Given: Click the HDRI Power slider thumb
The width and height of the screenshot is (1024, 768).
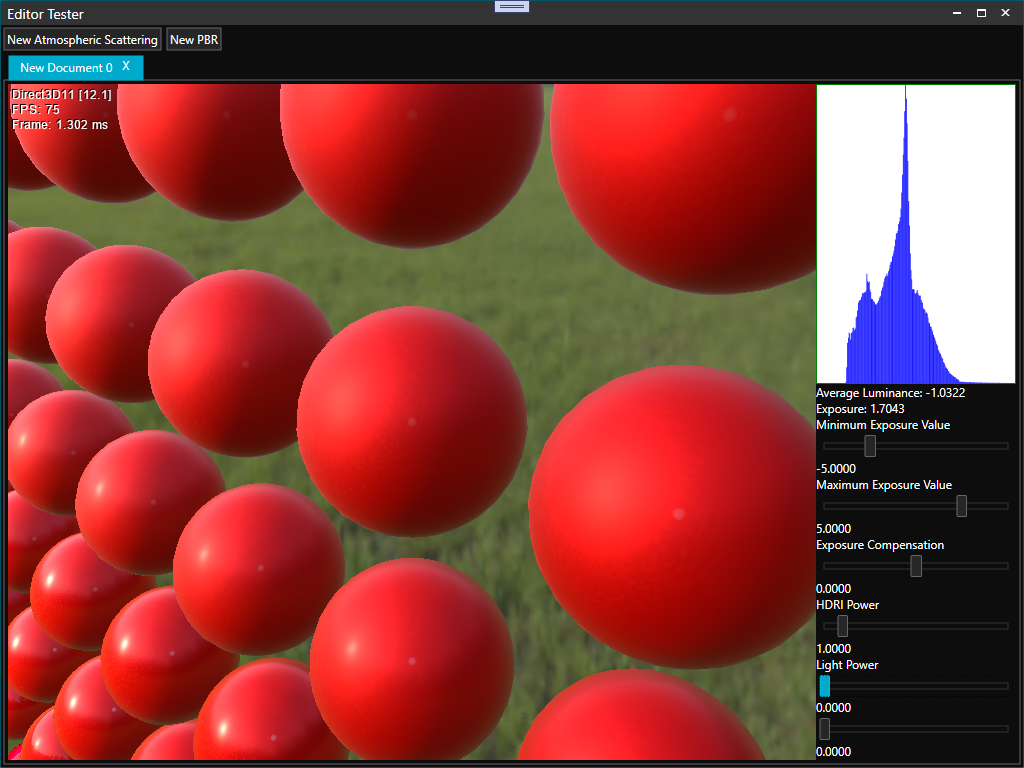Looking at the screenshot, I should coord(843,626).
